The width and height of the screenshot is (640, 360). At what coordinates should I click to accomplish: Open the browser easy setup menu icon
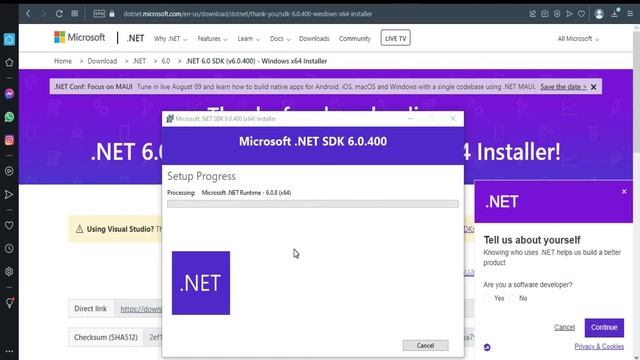630,14
